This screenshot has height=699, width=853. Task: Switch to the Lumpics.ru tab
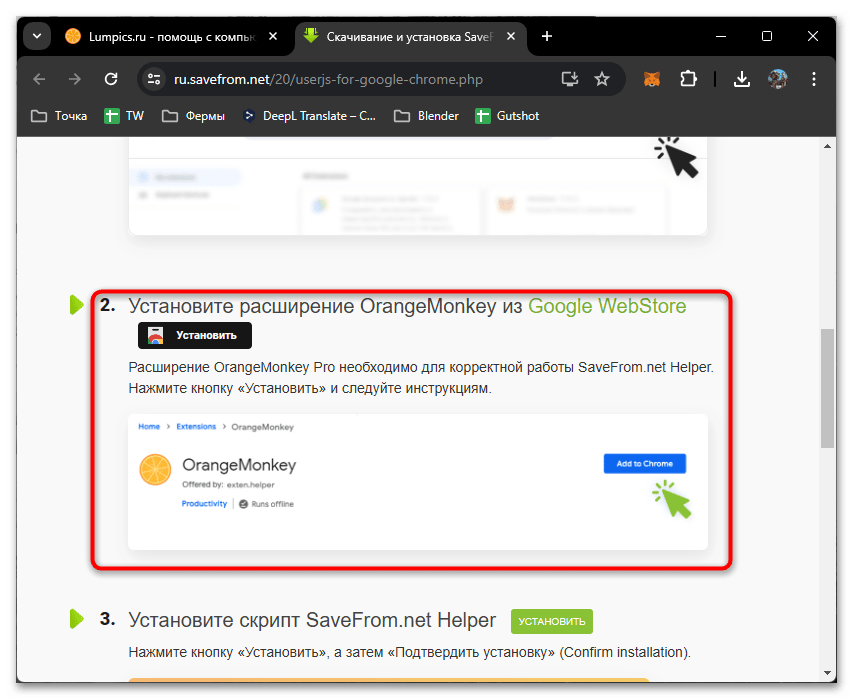click(x=160, y=37)
